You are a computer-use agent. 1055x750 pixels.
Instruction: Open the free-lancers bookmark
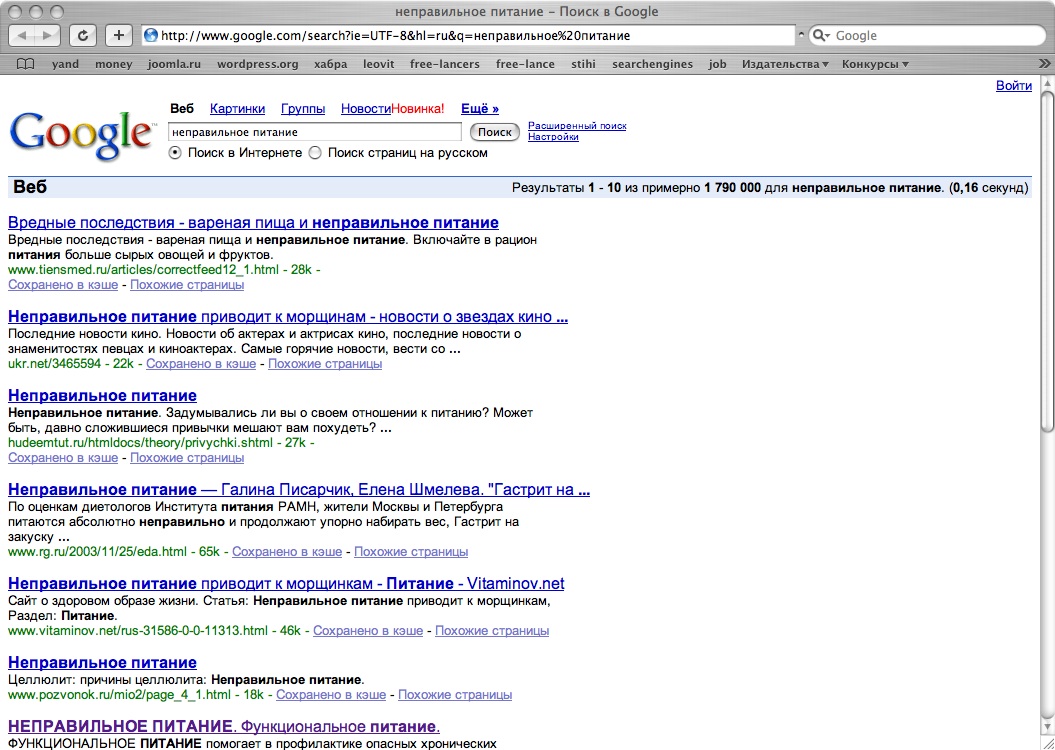click(x=445, y=65)
